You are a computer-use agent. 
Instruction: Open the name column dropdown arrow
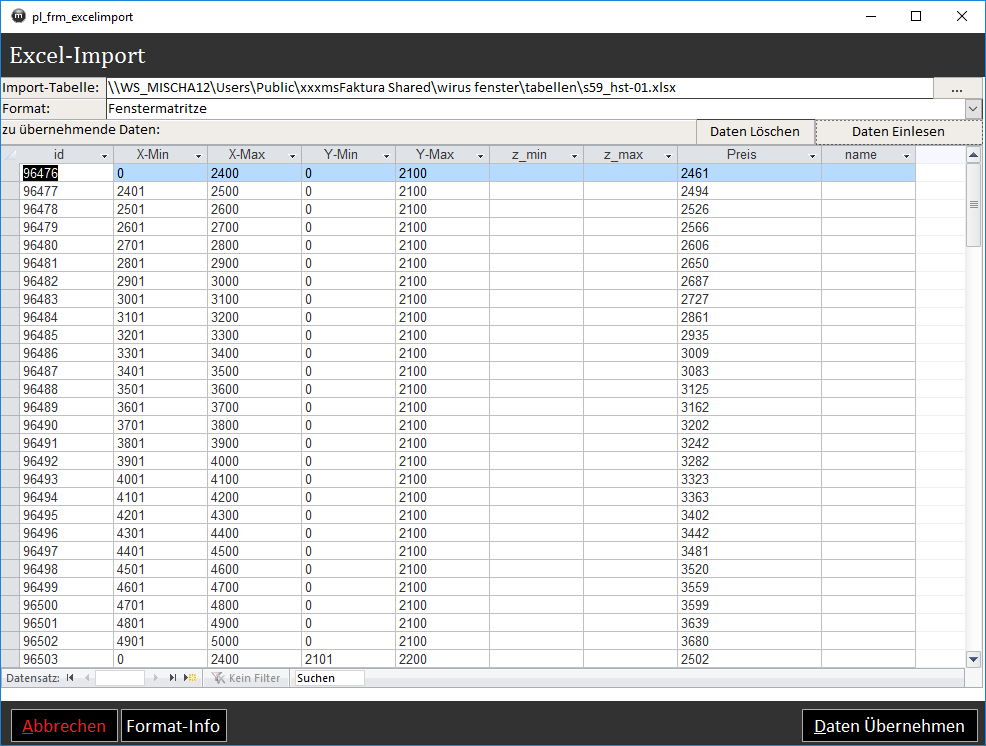tap(906, 155)
